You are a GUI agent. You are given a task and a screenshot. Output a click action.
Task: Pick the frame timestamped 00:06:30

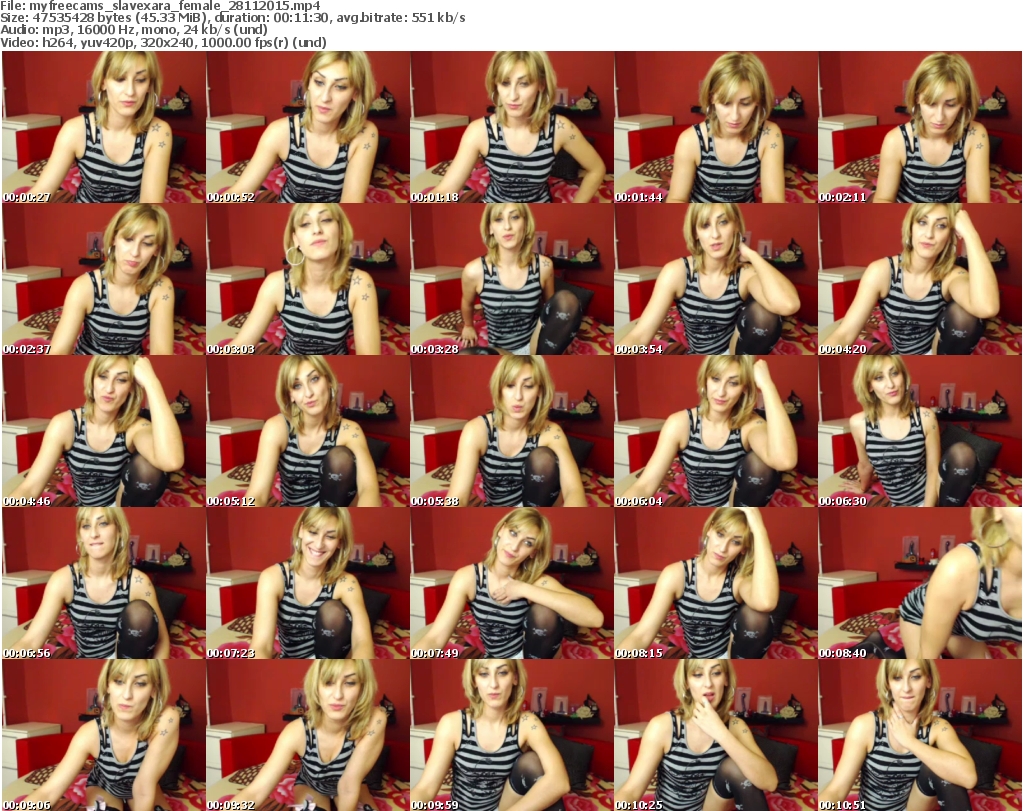point(919,431)
